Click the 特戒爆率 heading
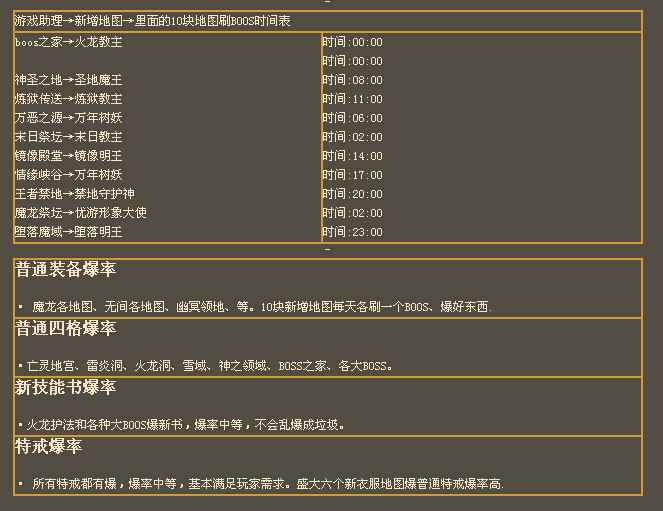Image resolution: width=663 pixels, height=511 pixels. click(x=49, y=447)
